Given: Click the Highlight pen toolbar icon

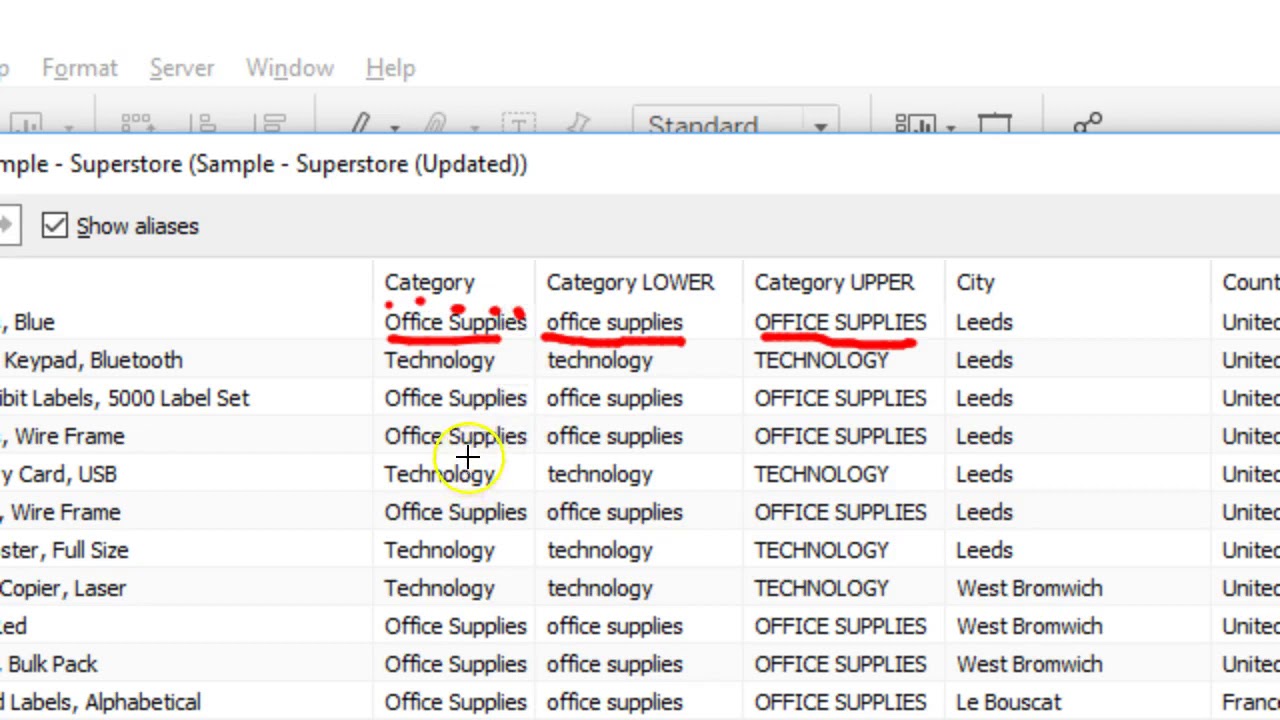Looking at the screenshot, I should pos(361,125).
